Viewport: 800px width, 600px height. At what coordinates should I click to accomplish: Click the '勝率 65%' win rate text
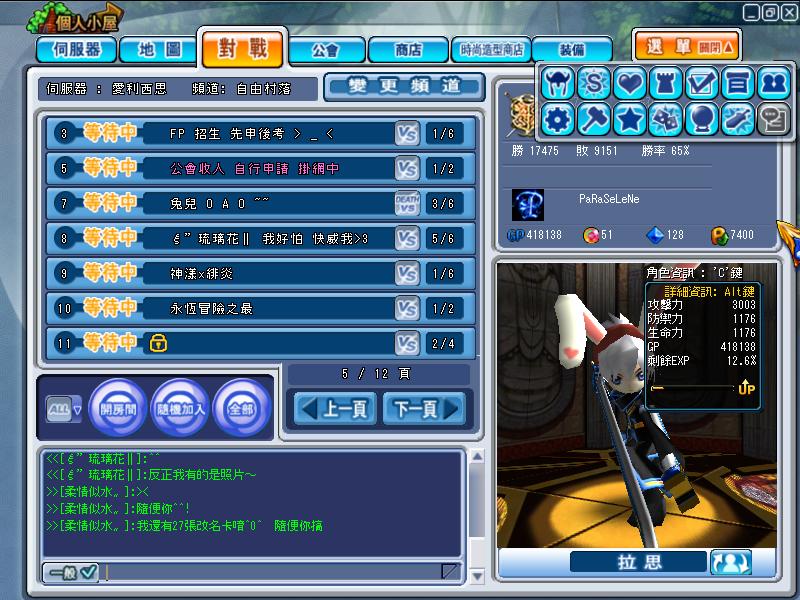666,151
